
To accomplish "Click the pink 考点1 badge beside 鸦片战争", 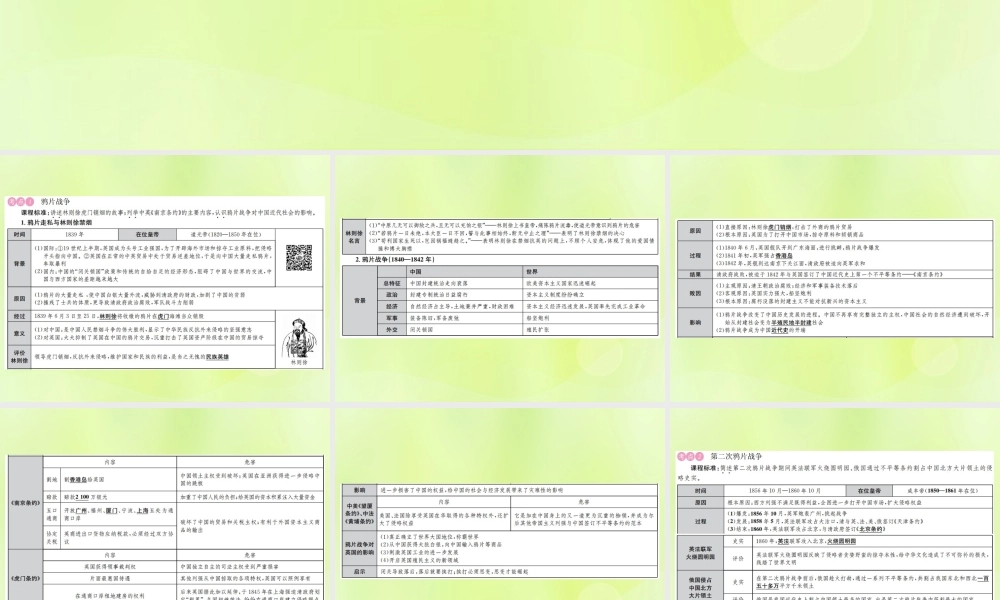I will pos(22,201).
